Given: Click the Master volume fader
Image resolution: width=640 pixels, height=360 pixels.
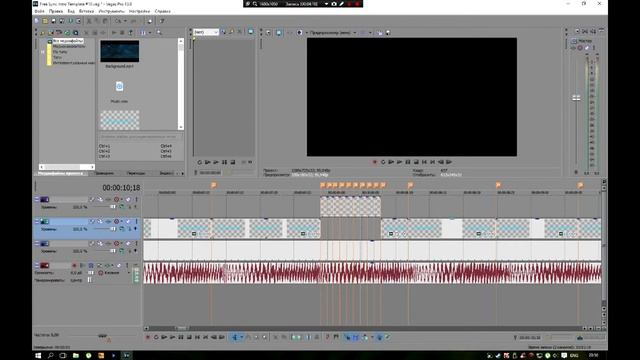Looking at the screenshot, I should [x=576, y=98].
